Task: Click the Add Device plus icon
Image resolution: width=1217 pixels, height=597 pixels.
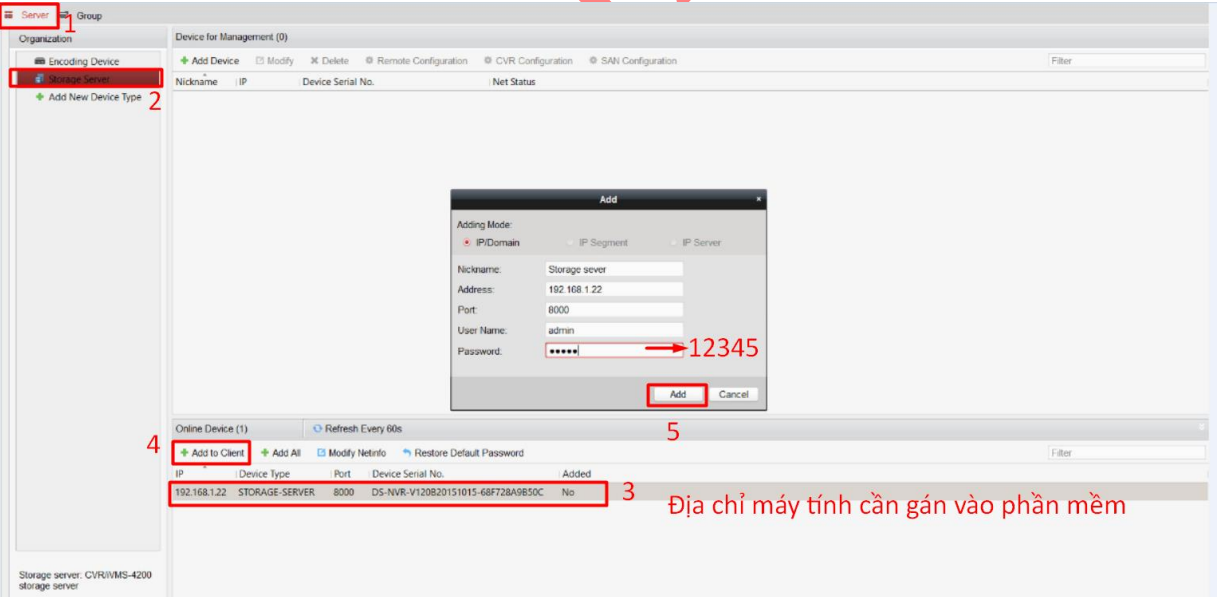Action: coord(184,61)
